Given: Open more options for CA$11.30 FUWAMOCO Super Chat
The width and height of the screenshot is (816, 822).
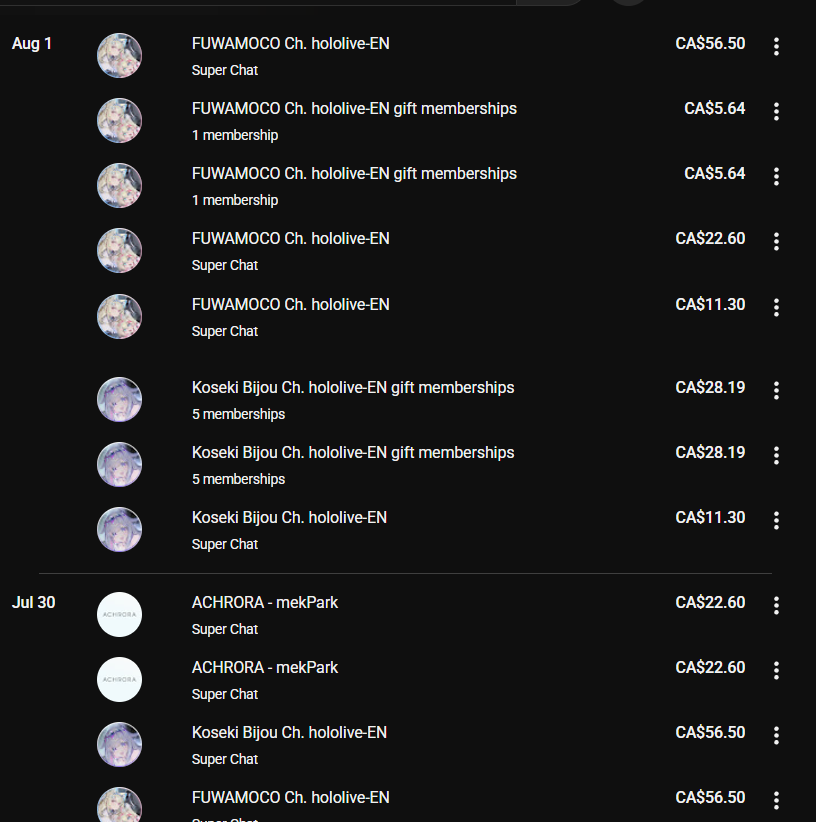Looking at the screenshot, I should pos(776,307).
